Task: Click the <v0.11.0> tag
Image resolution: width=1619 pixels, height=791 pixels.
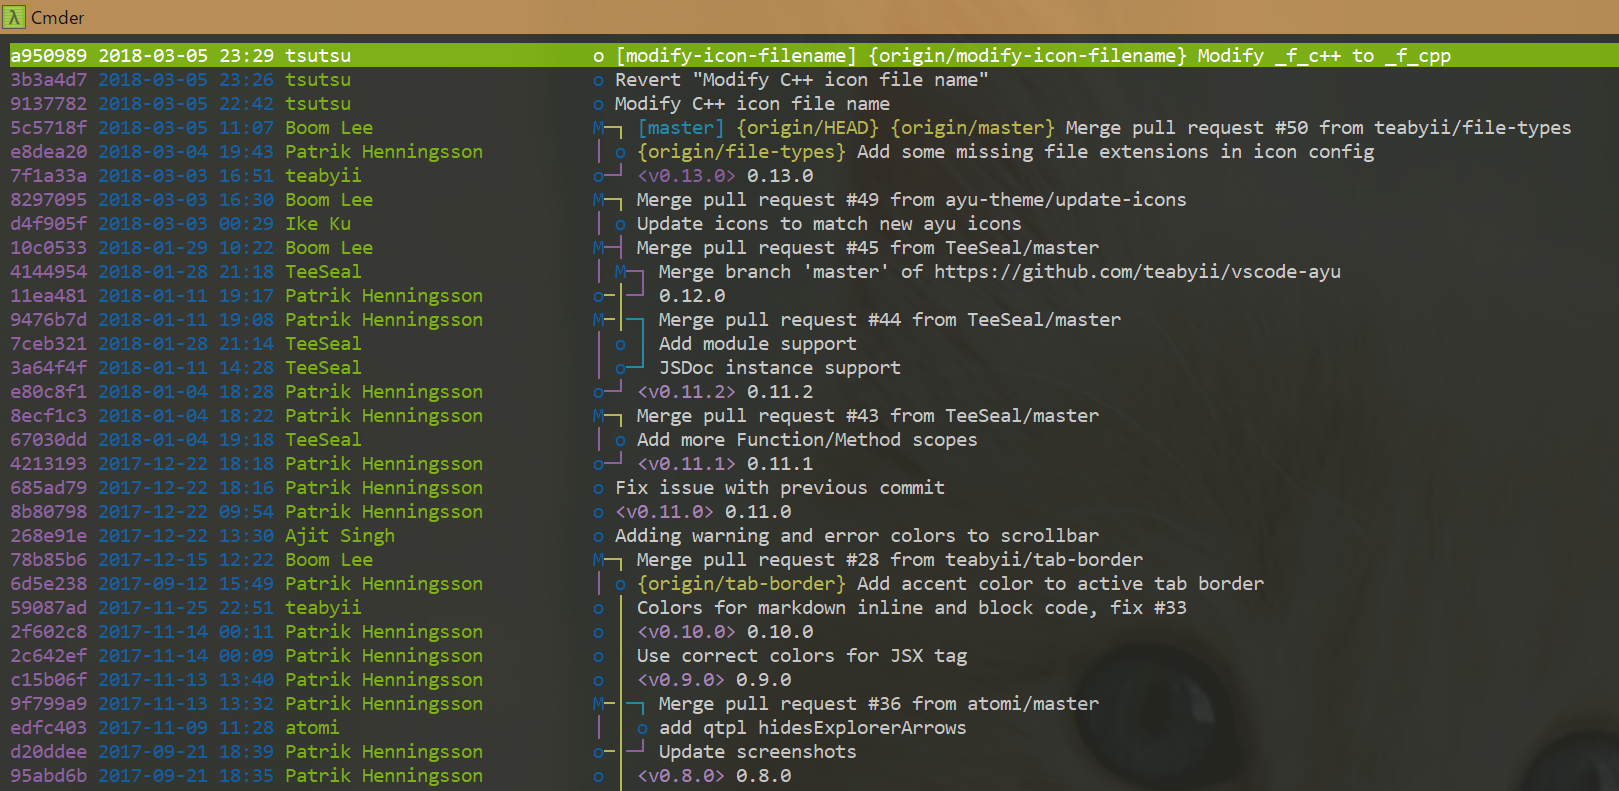Action: [x=664, y=512]
